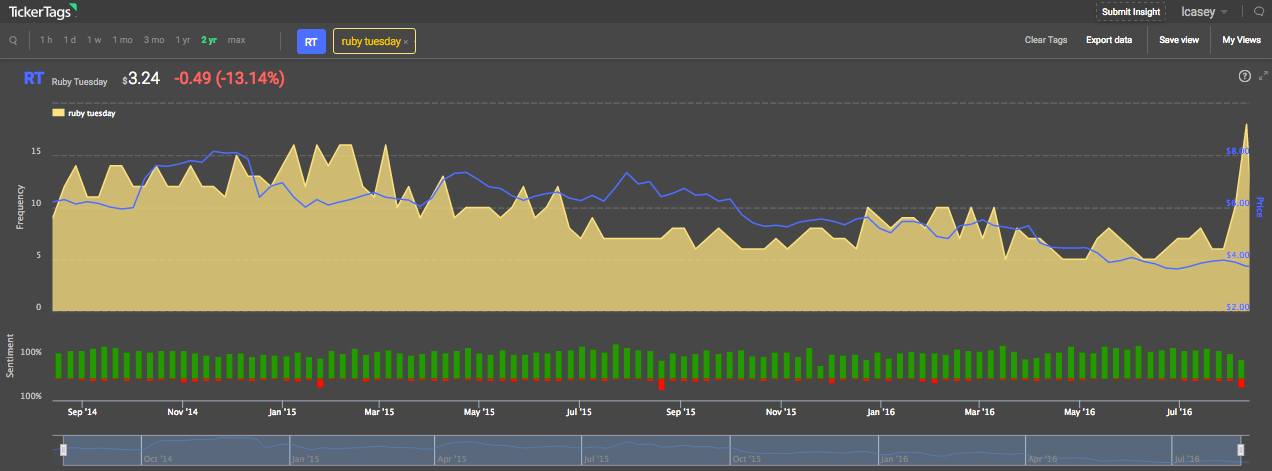Click the Apr '16 navigator label

tap(1042, 459)
